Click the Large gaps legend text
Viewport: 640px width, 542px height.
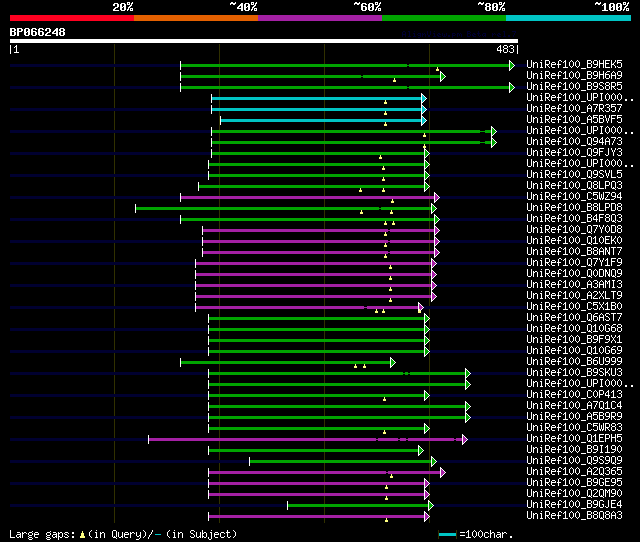(123, 534)
